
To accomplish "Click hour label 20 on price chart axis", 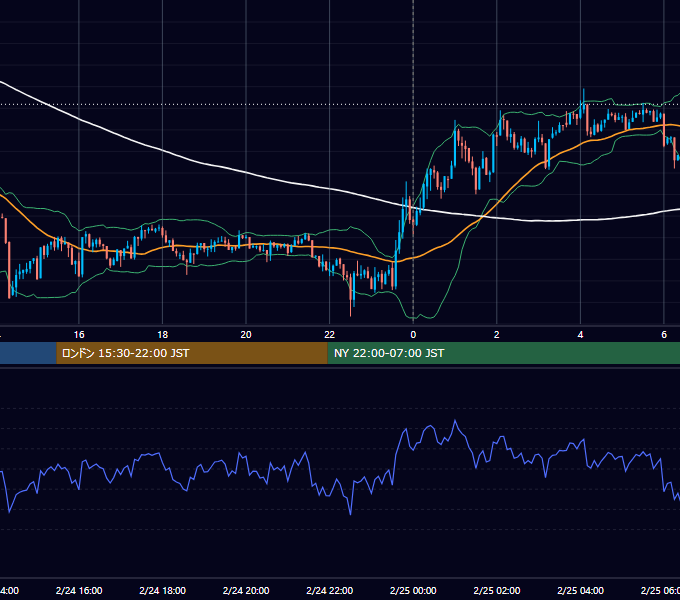I will click(246, 335).
